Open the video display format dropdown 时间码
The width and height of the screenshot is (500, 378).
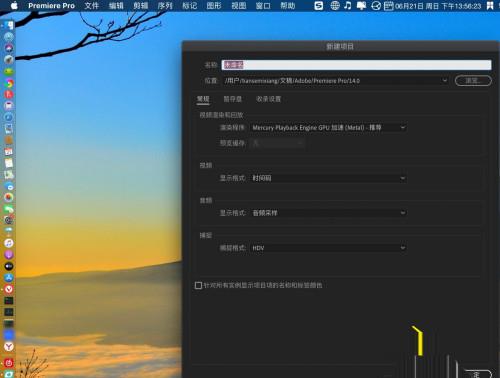pyautogui.click(x=328, y=178)
